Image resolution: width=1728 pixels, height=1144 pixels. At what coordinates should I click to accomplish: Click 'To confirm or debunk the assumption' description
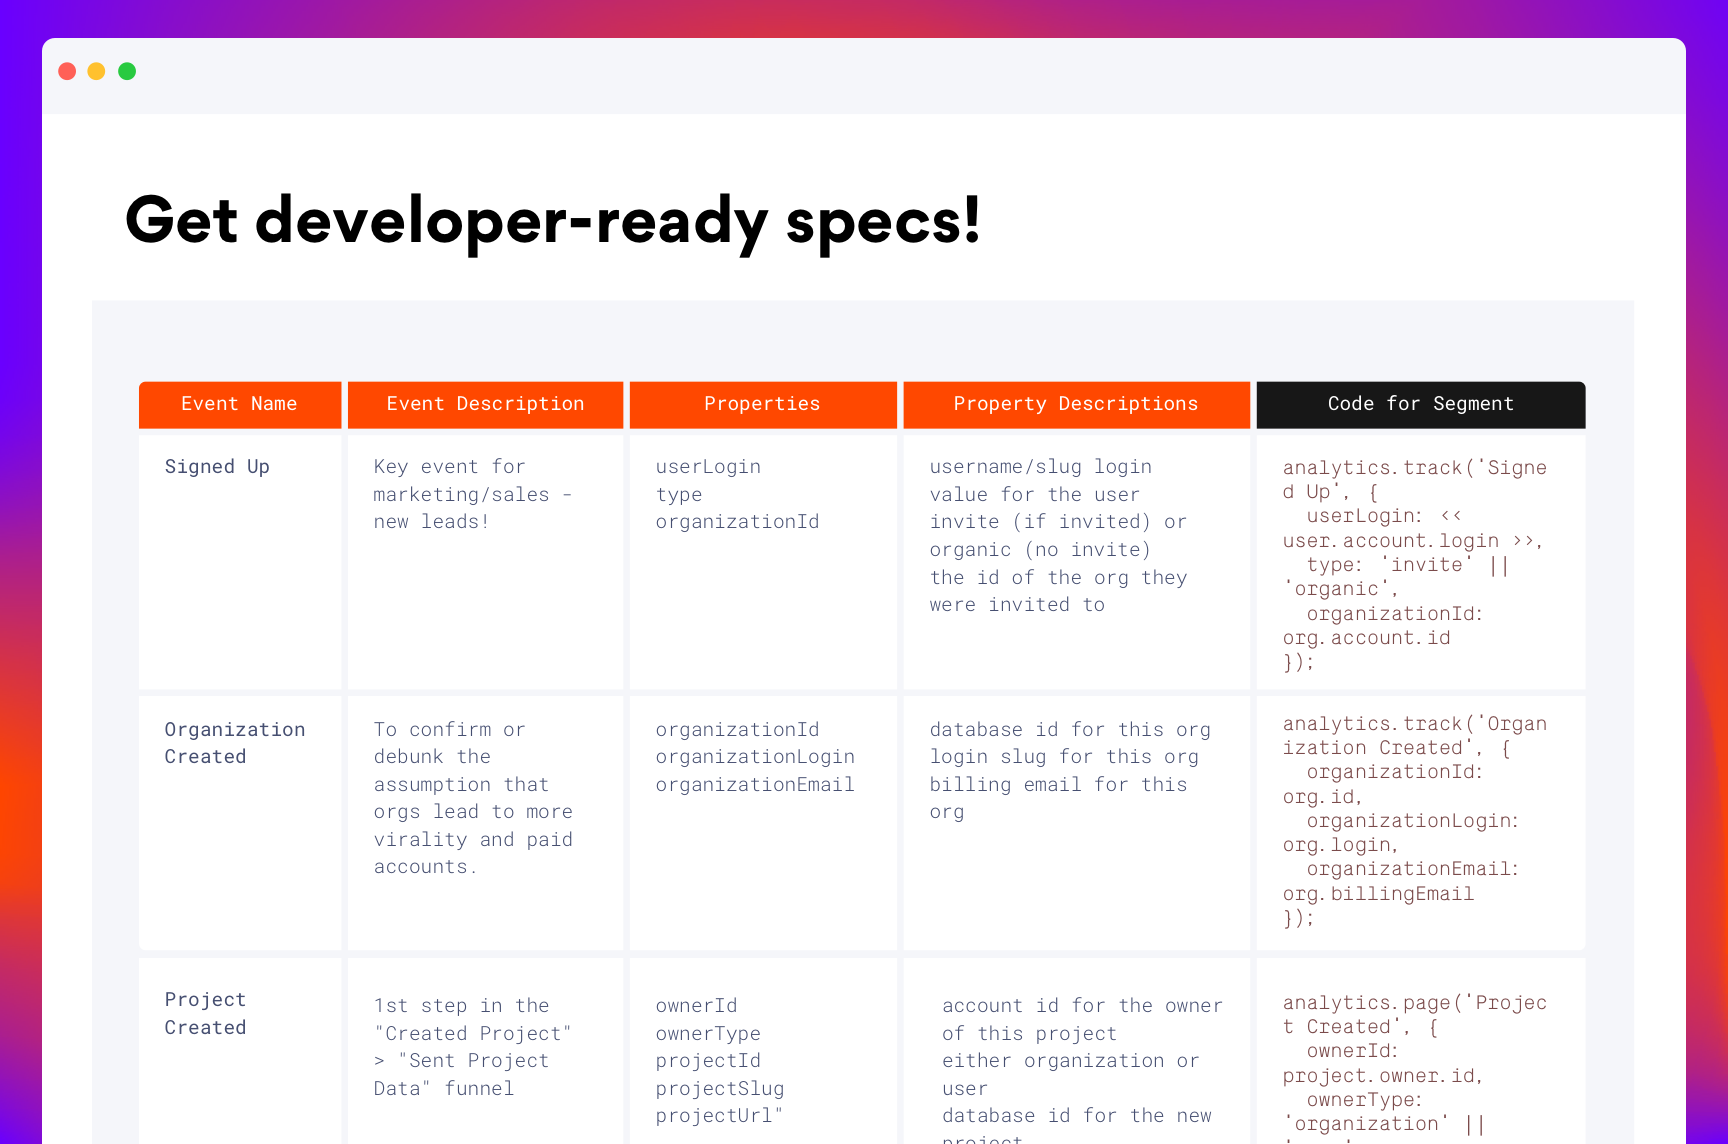pyautogui.click(x=485, y=823)
